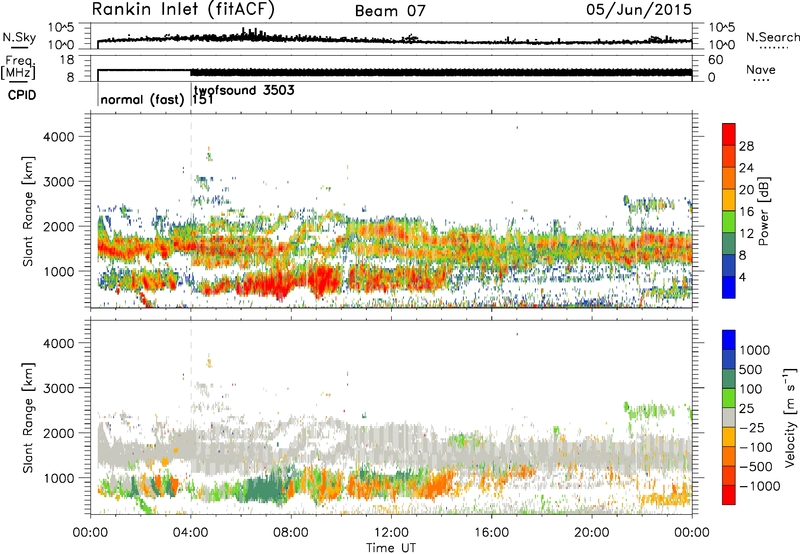Click 'Slant Range [km]' label of the velocity panel
This screenshot has width=800, height=554.
click(28, 417)
